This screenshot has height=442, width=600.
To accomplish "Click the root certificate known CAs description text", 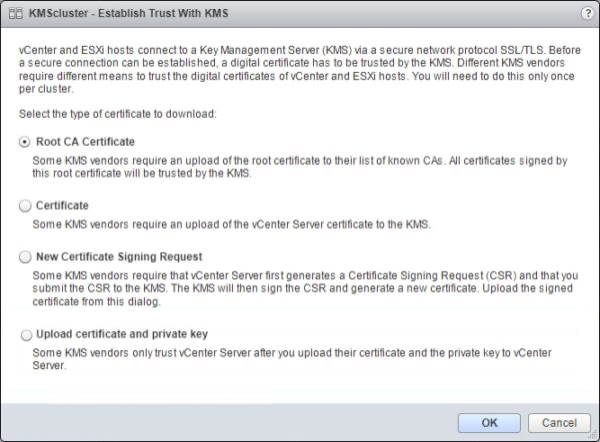I will coord(300,165).
